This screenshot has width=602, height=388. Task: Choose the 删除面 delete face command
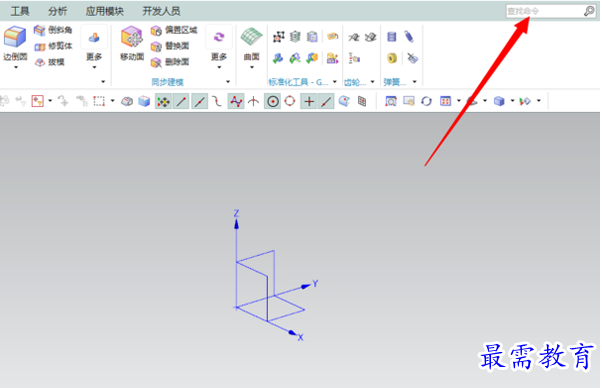(170, 62)
